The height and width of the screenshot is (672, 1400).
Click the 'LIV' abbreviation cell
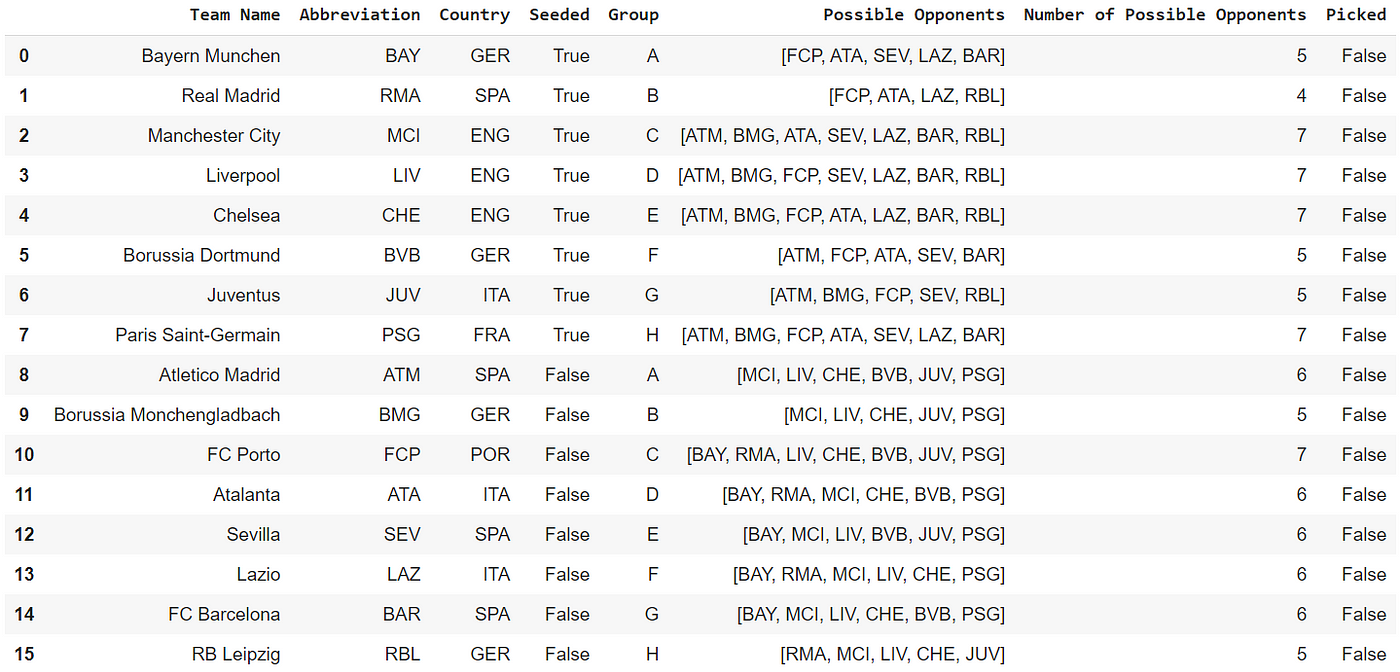tap(407, 176)
